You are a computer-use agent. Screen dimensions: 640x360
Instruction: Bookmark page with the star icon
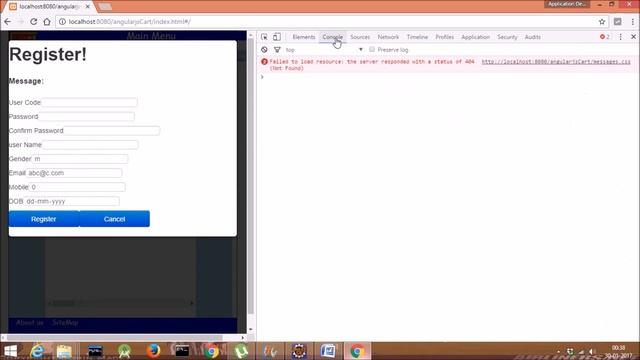click(602, 22)
